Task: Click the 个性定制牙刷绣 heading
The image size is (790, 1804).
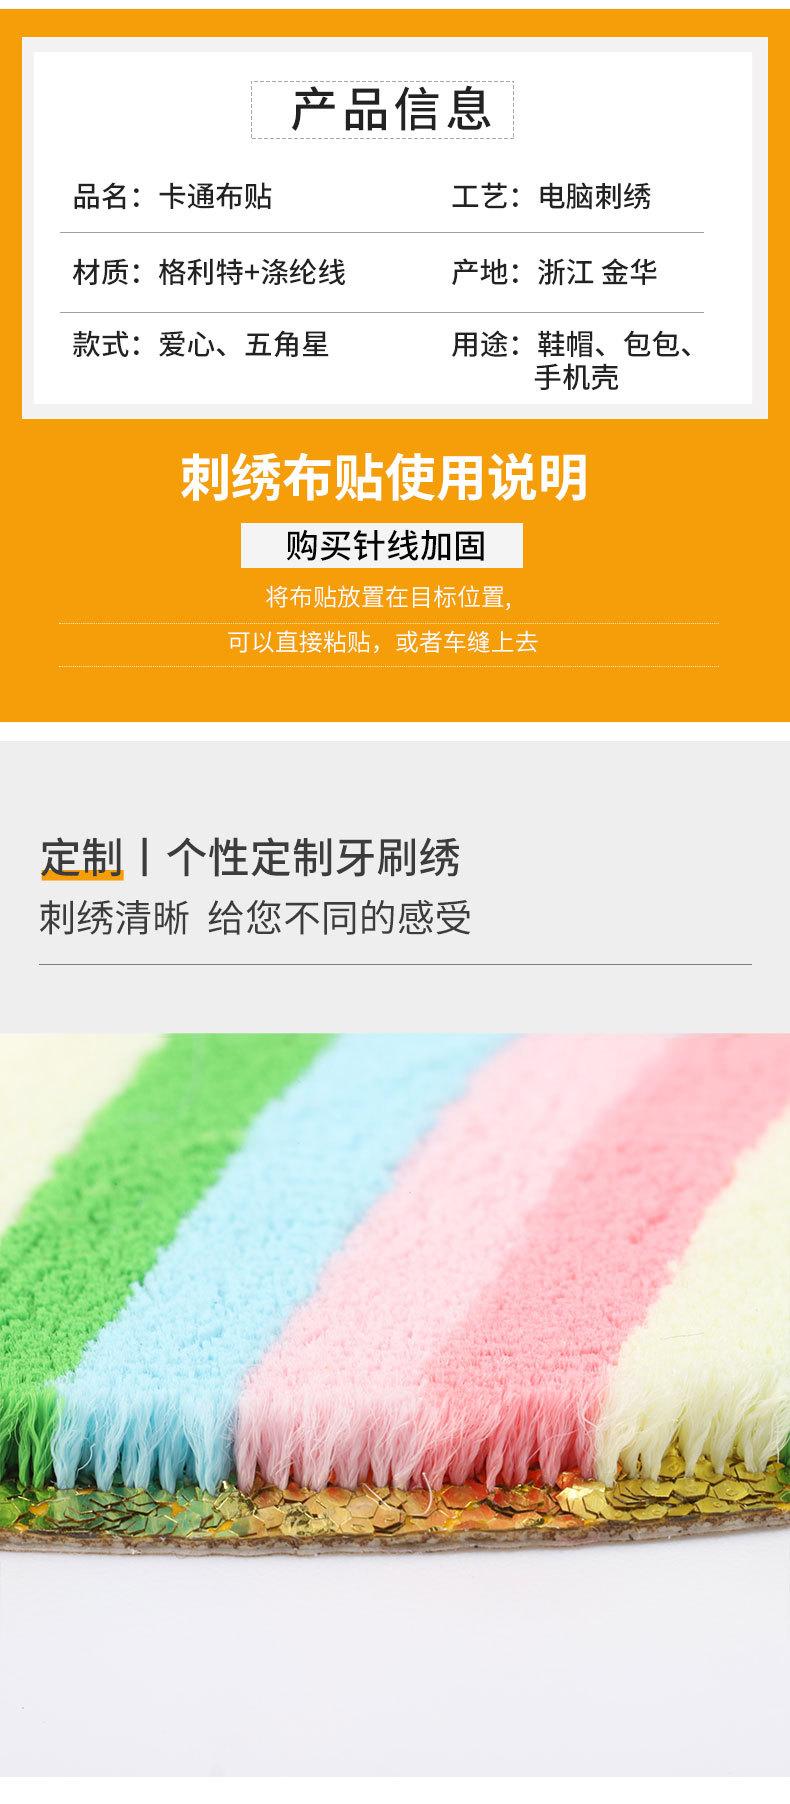Action: pyautogui.click(x=313, y=858)
